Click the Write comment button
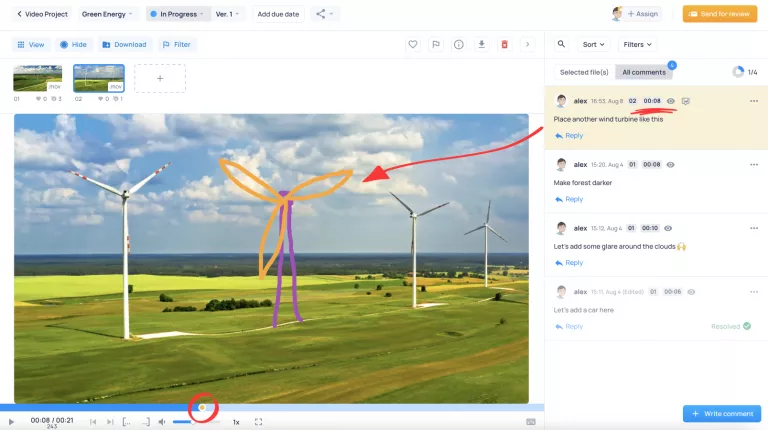Screen dimensions: 768x430 (722, 413)
